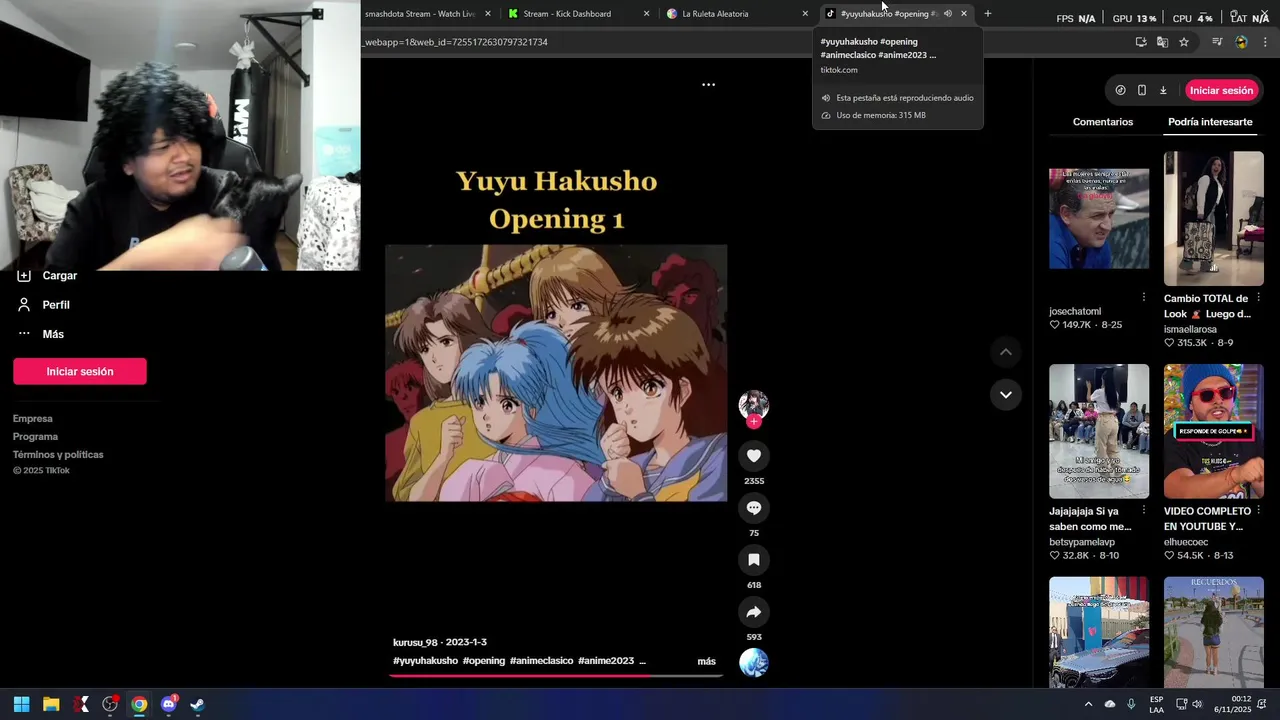Open Chrome's three-dot menu
This screenshot has height=720, width=1280.
(1265, 42)
